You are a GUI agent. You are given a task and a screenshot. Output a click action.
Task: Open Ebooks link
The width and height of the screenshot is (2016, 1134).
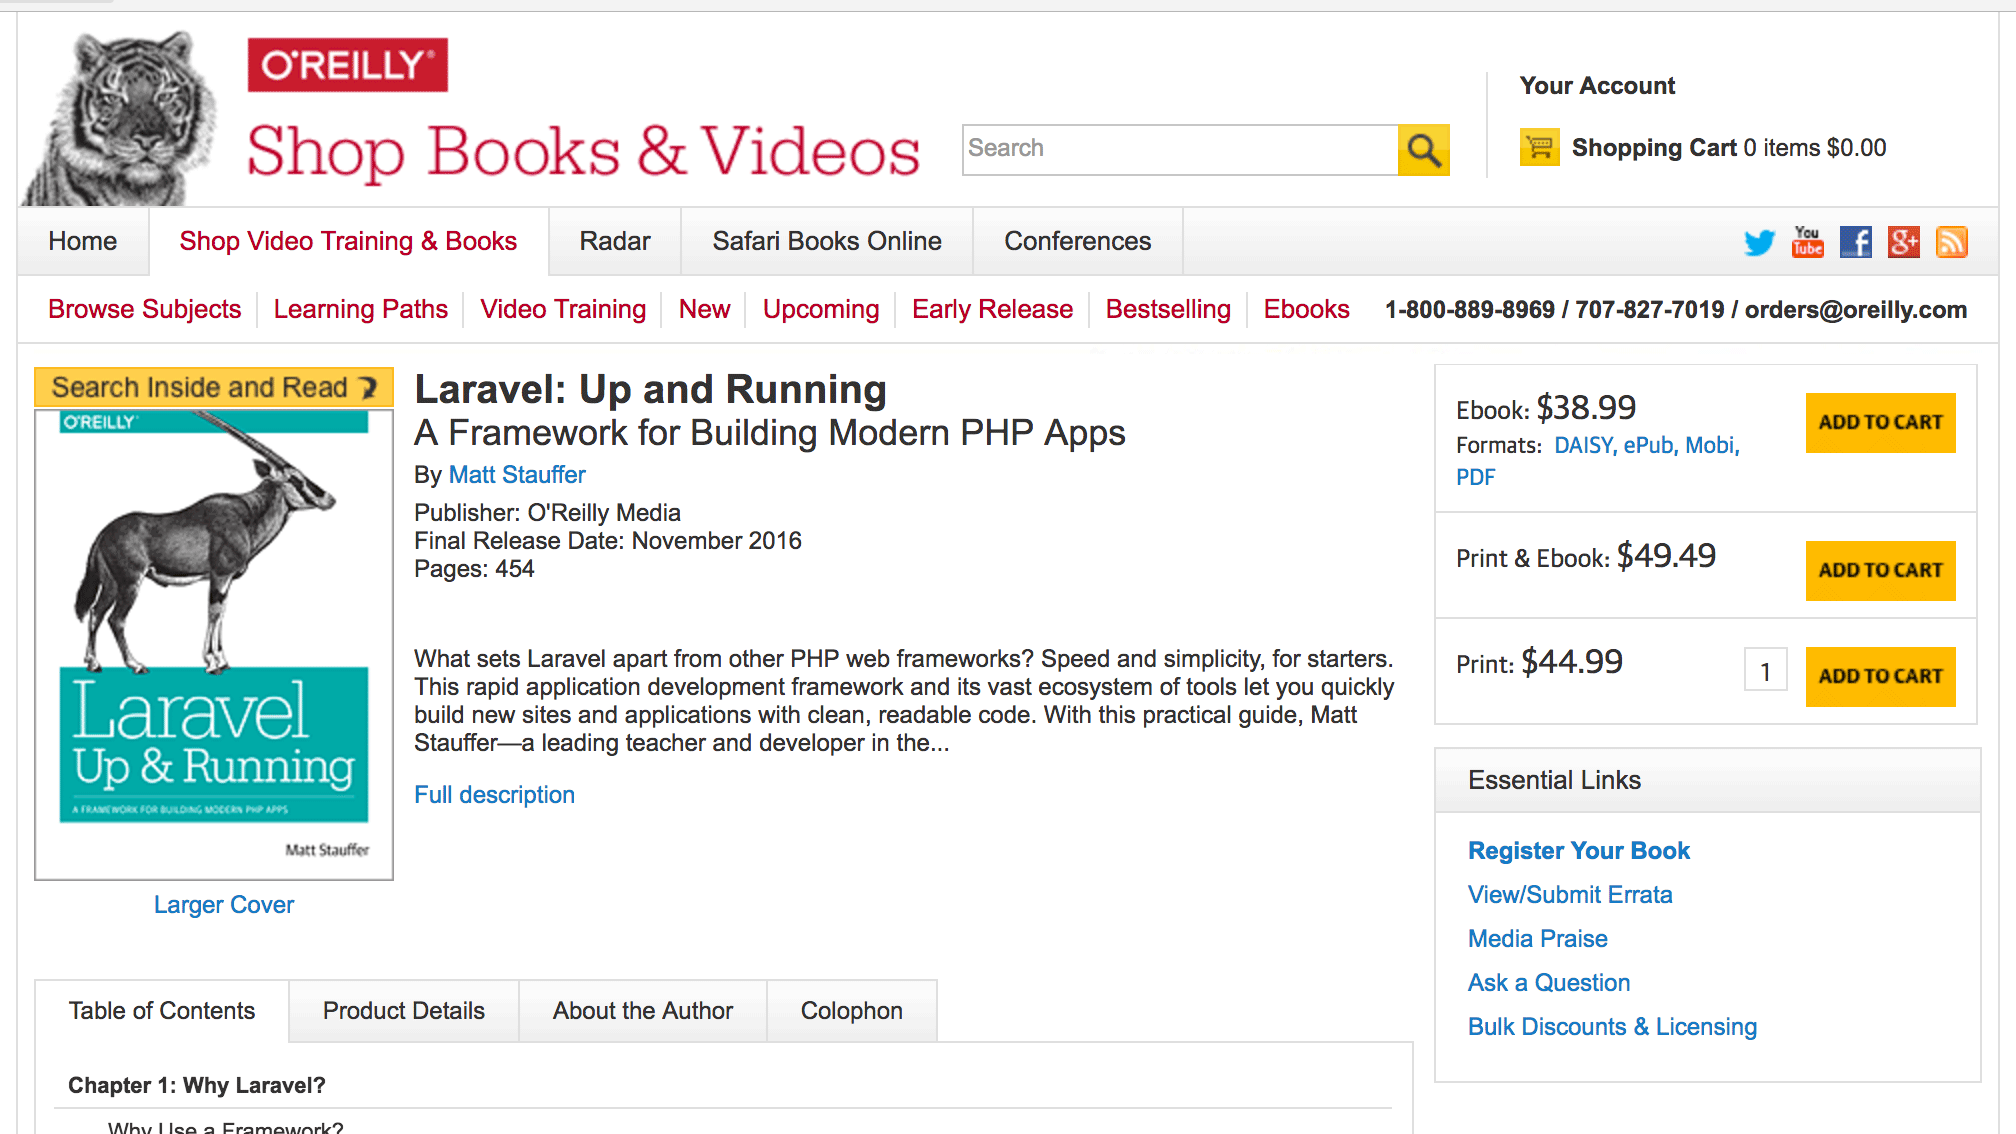(1306, 309)
